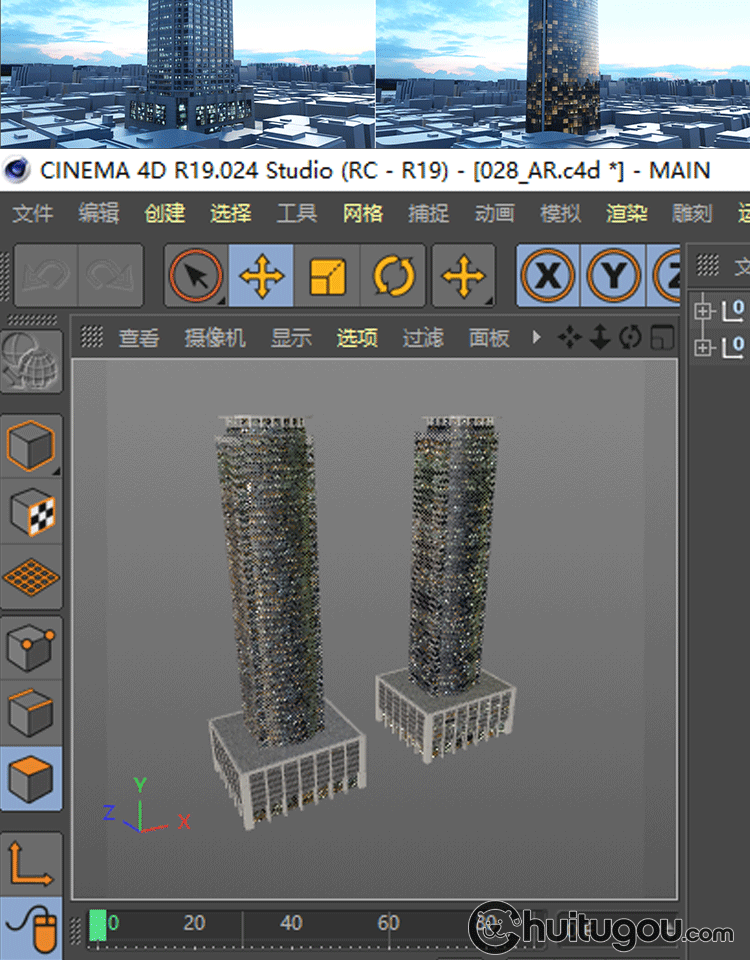Toggle the viewport solo mouse icon
This screenshot has height=960, width=750.
36,929
